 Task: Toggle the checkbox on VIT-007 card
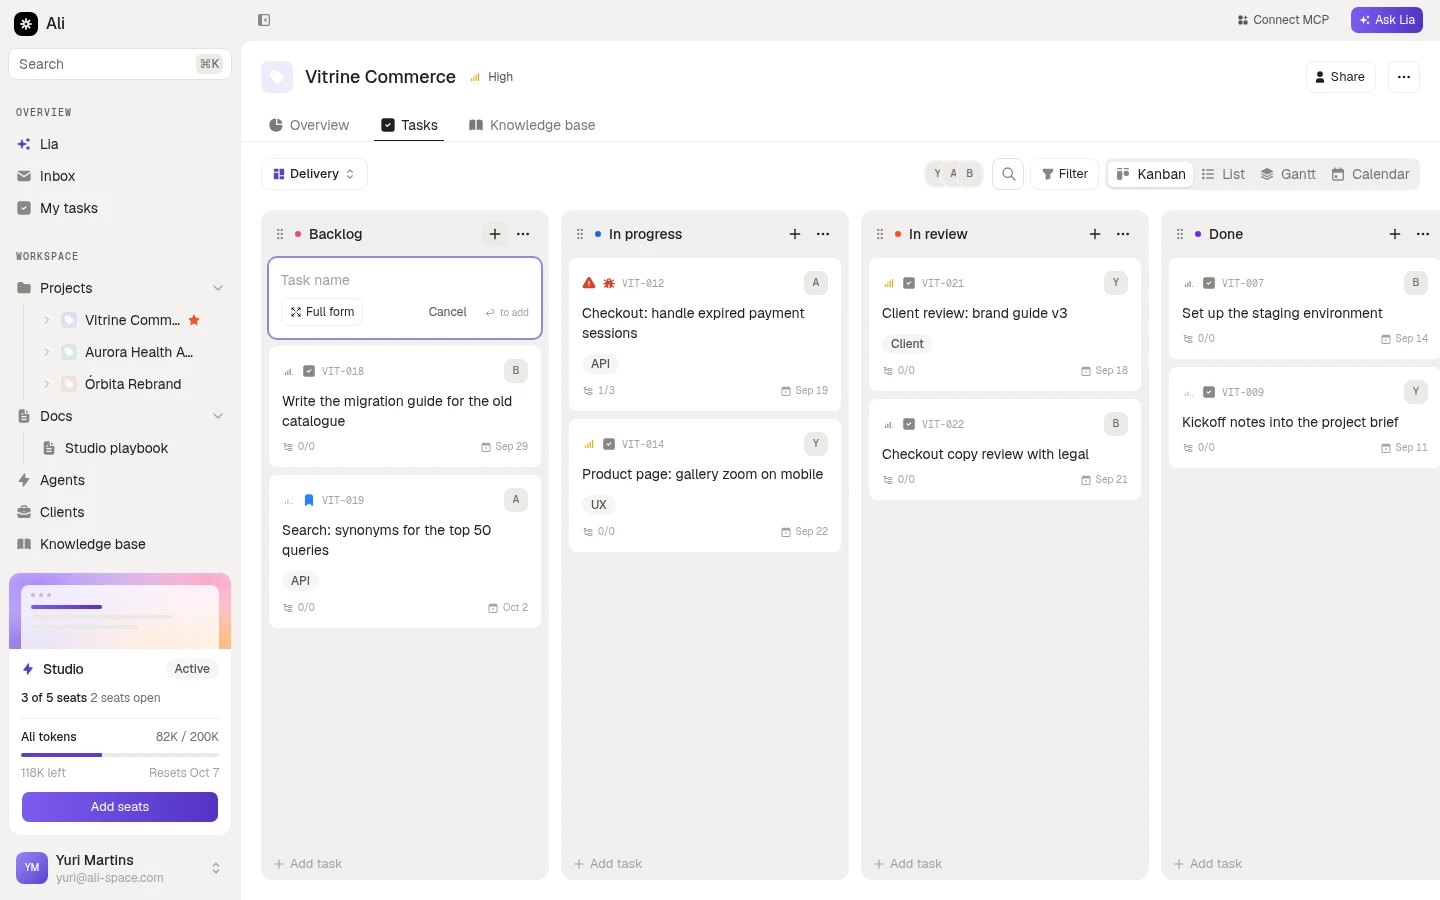coord(1209,283)
